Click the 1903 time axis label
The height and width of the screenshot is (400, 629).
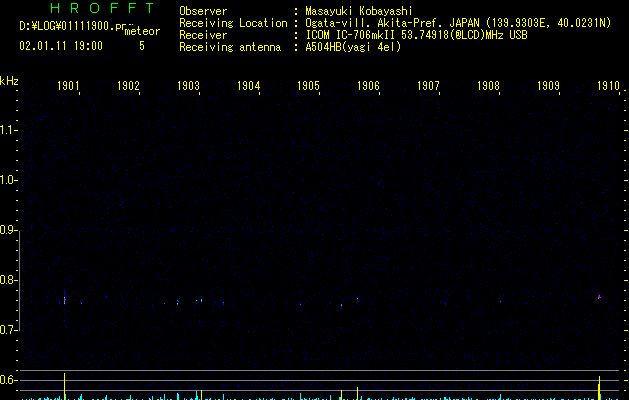click(x=188, y=85)
